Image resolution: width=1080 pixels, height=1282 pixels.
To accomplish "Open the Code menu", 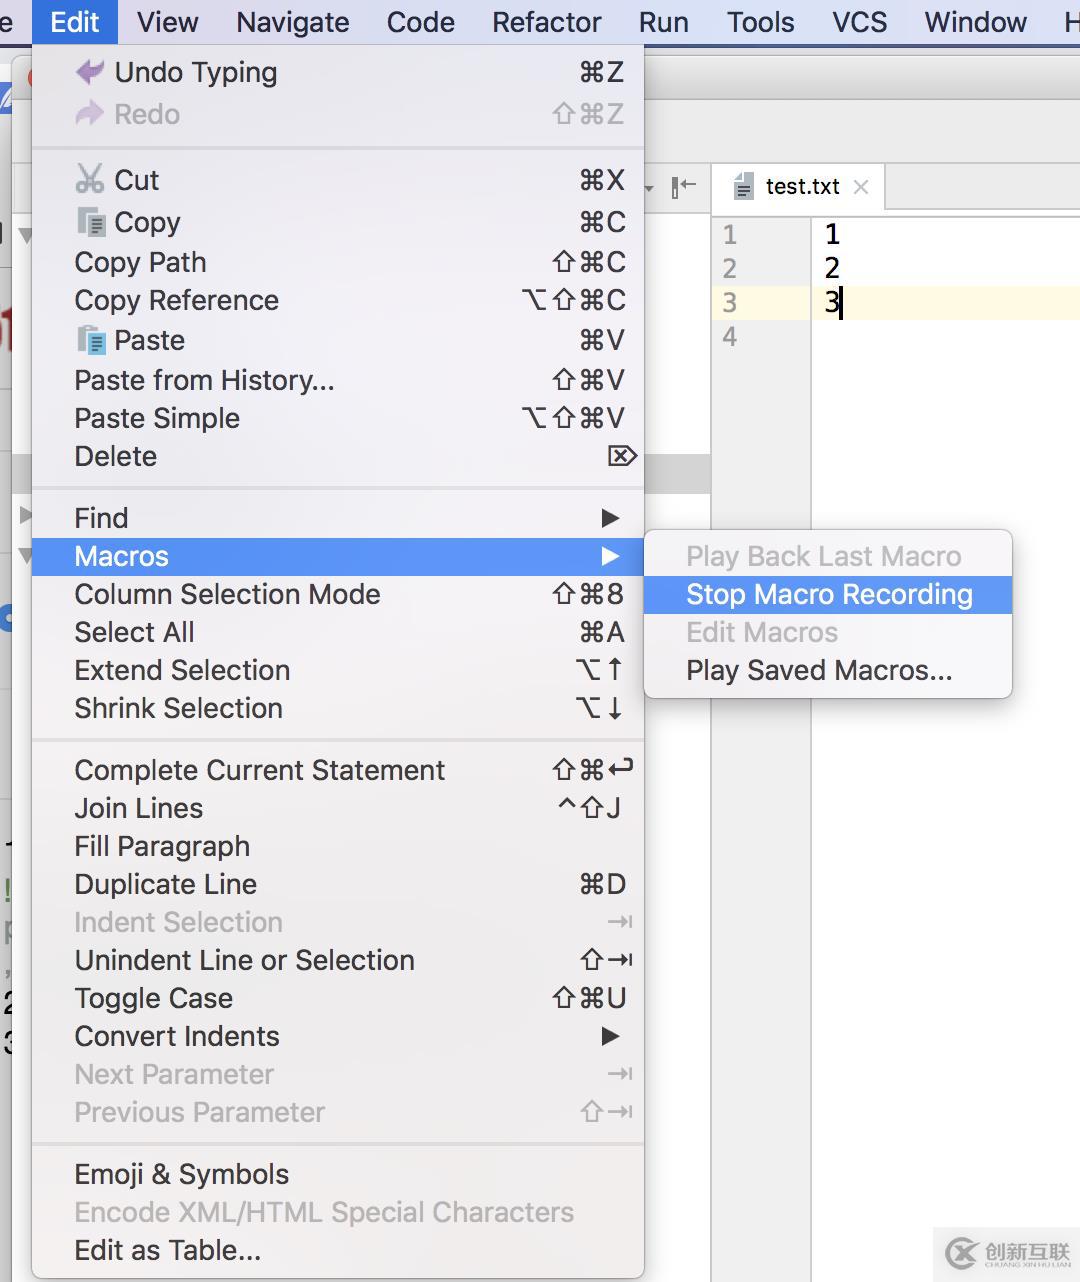I will click(421, 22).
